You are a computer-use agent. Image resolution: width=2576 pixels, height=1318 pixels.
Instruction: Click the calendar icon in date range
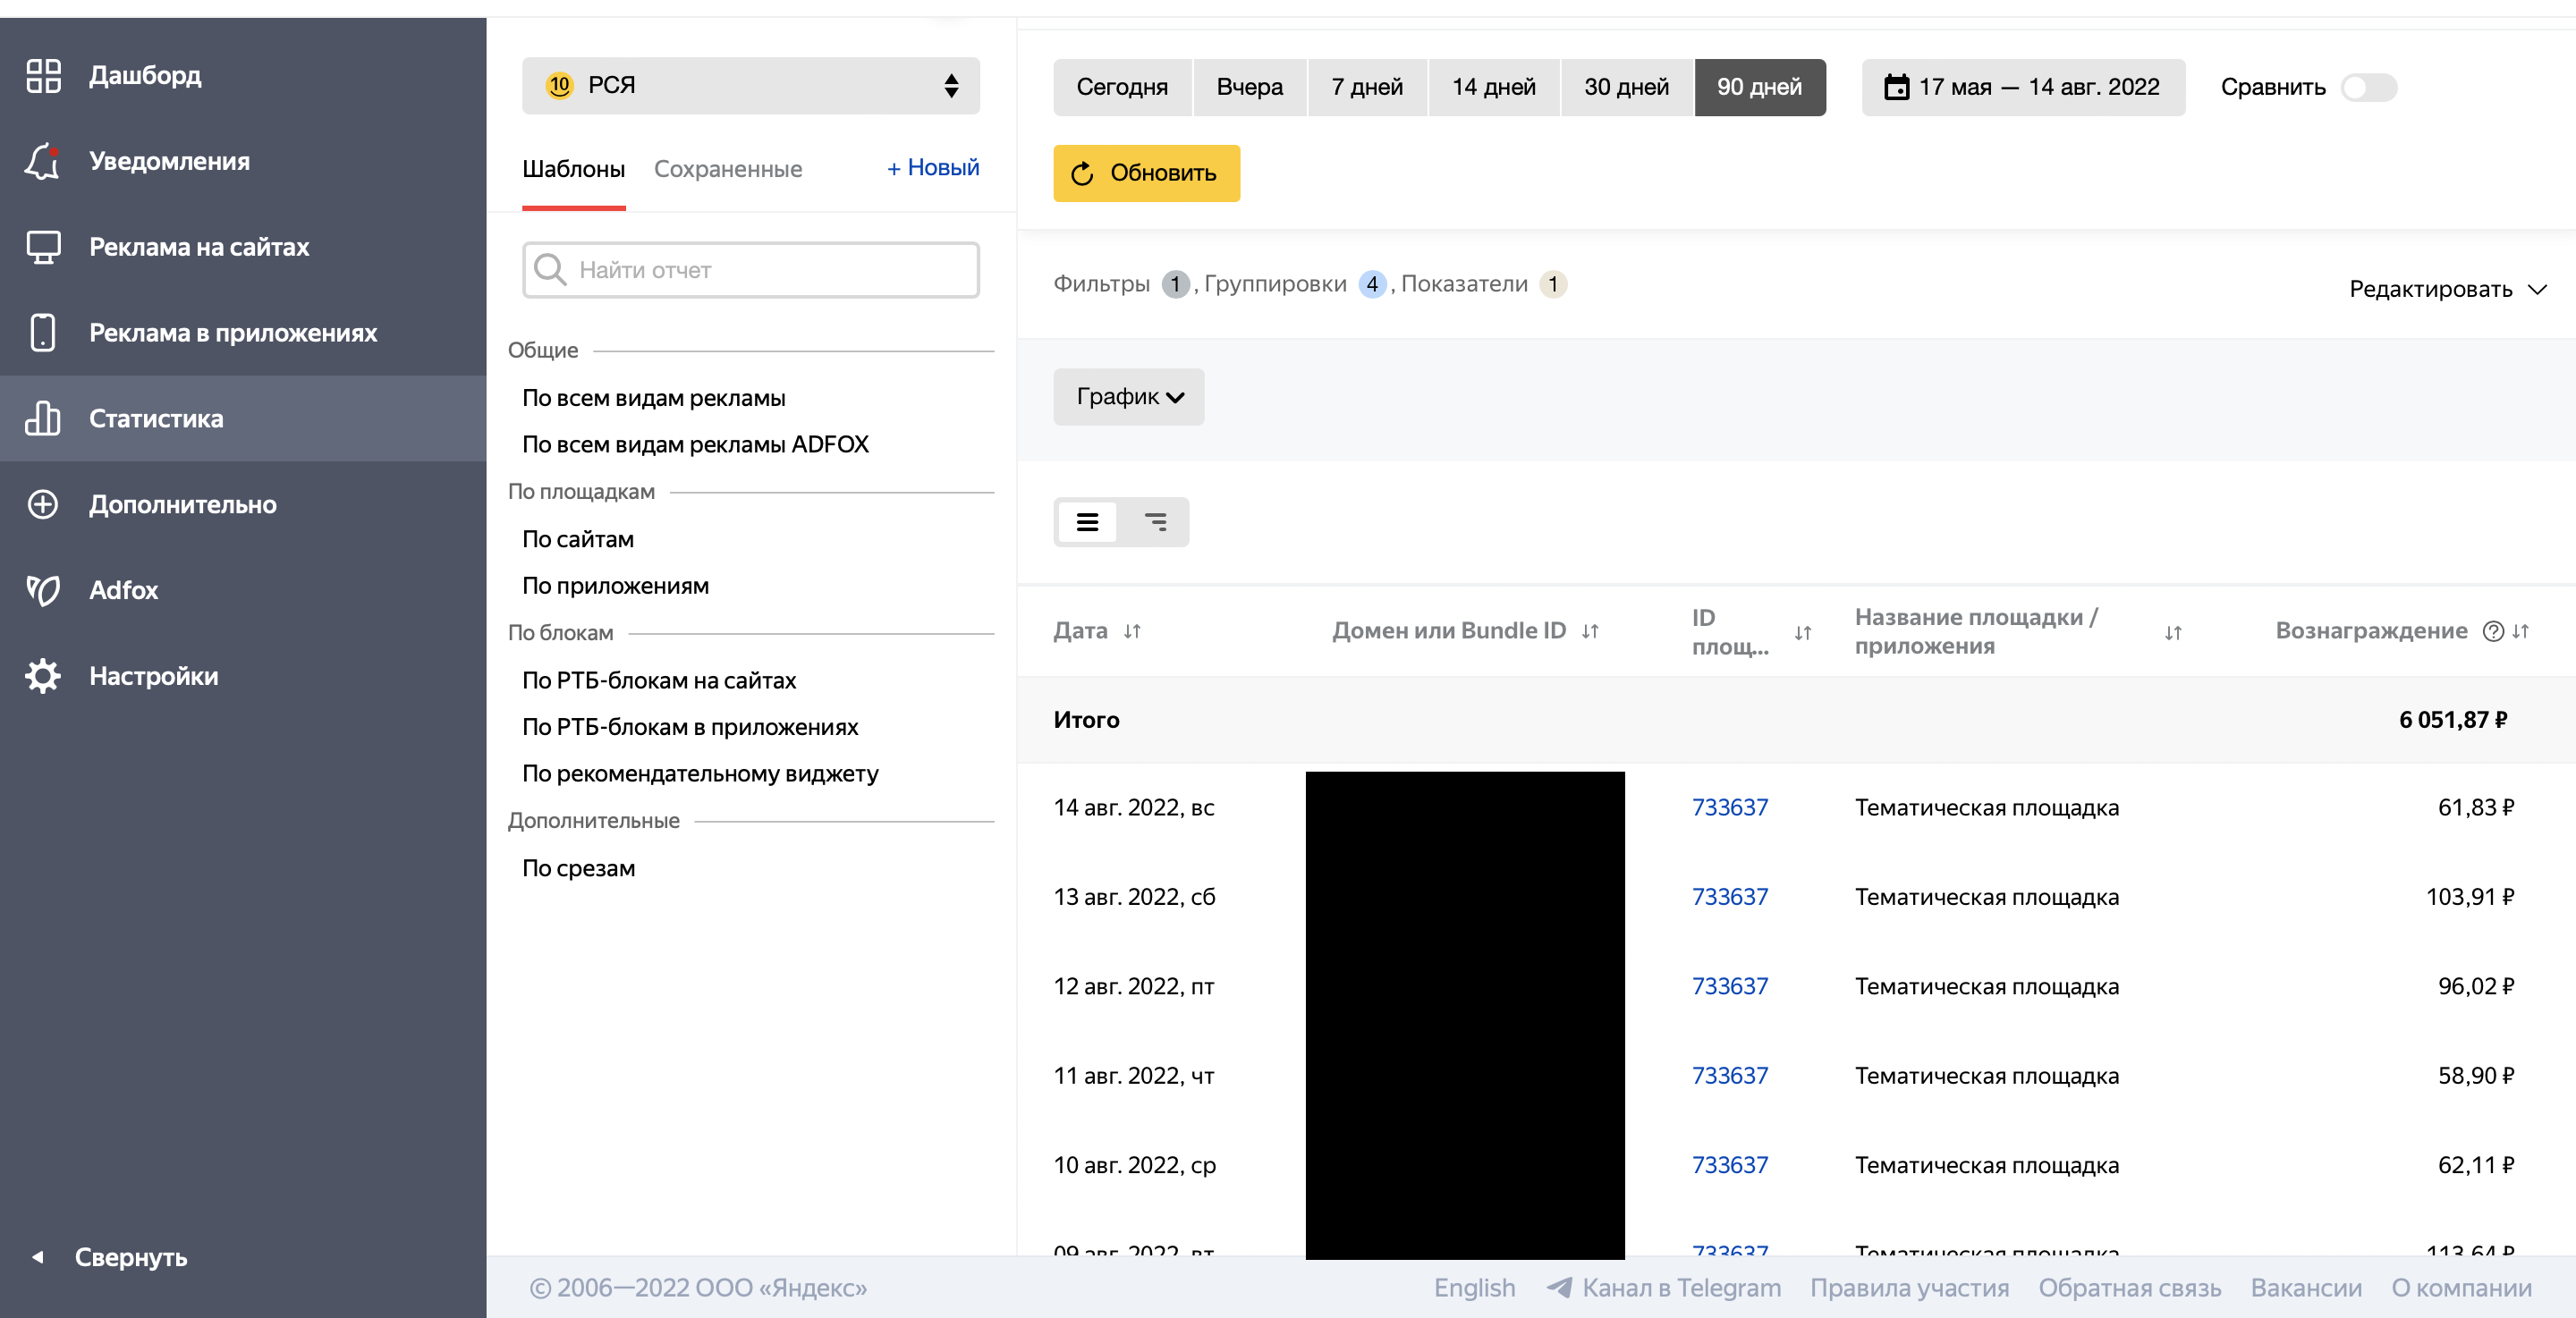(x=1895, y=87)
